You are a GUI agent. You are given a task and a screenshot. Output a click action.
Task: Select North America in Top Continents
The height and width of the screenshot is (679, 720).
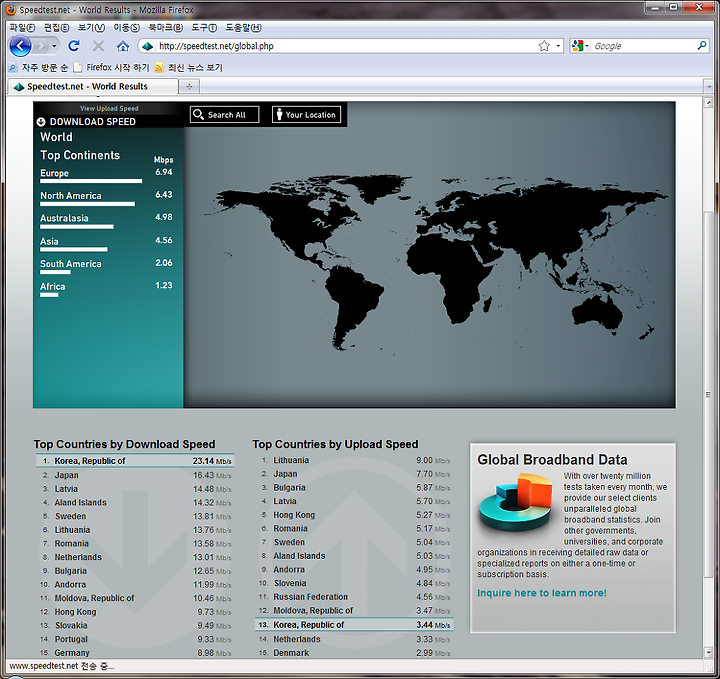pos(71,196)
